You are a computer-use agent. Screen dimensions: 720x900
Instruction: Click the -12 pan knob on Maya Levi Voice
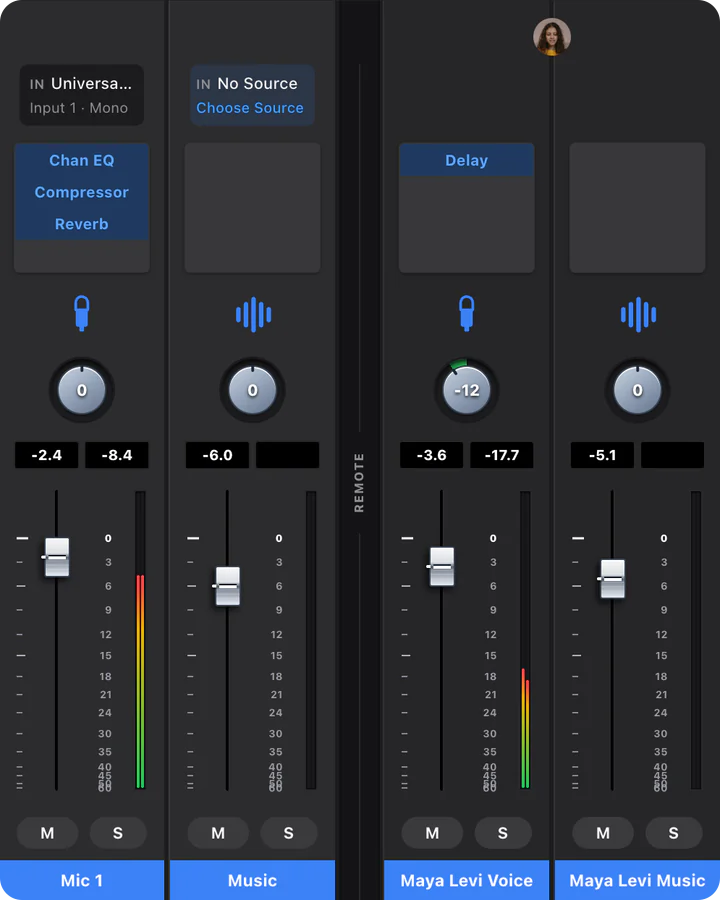point(467,390)
